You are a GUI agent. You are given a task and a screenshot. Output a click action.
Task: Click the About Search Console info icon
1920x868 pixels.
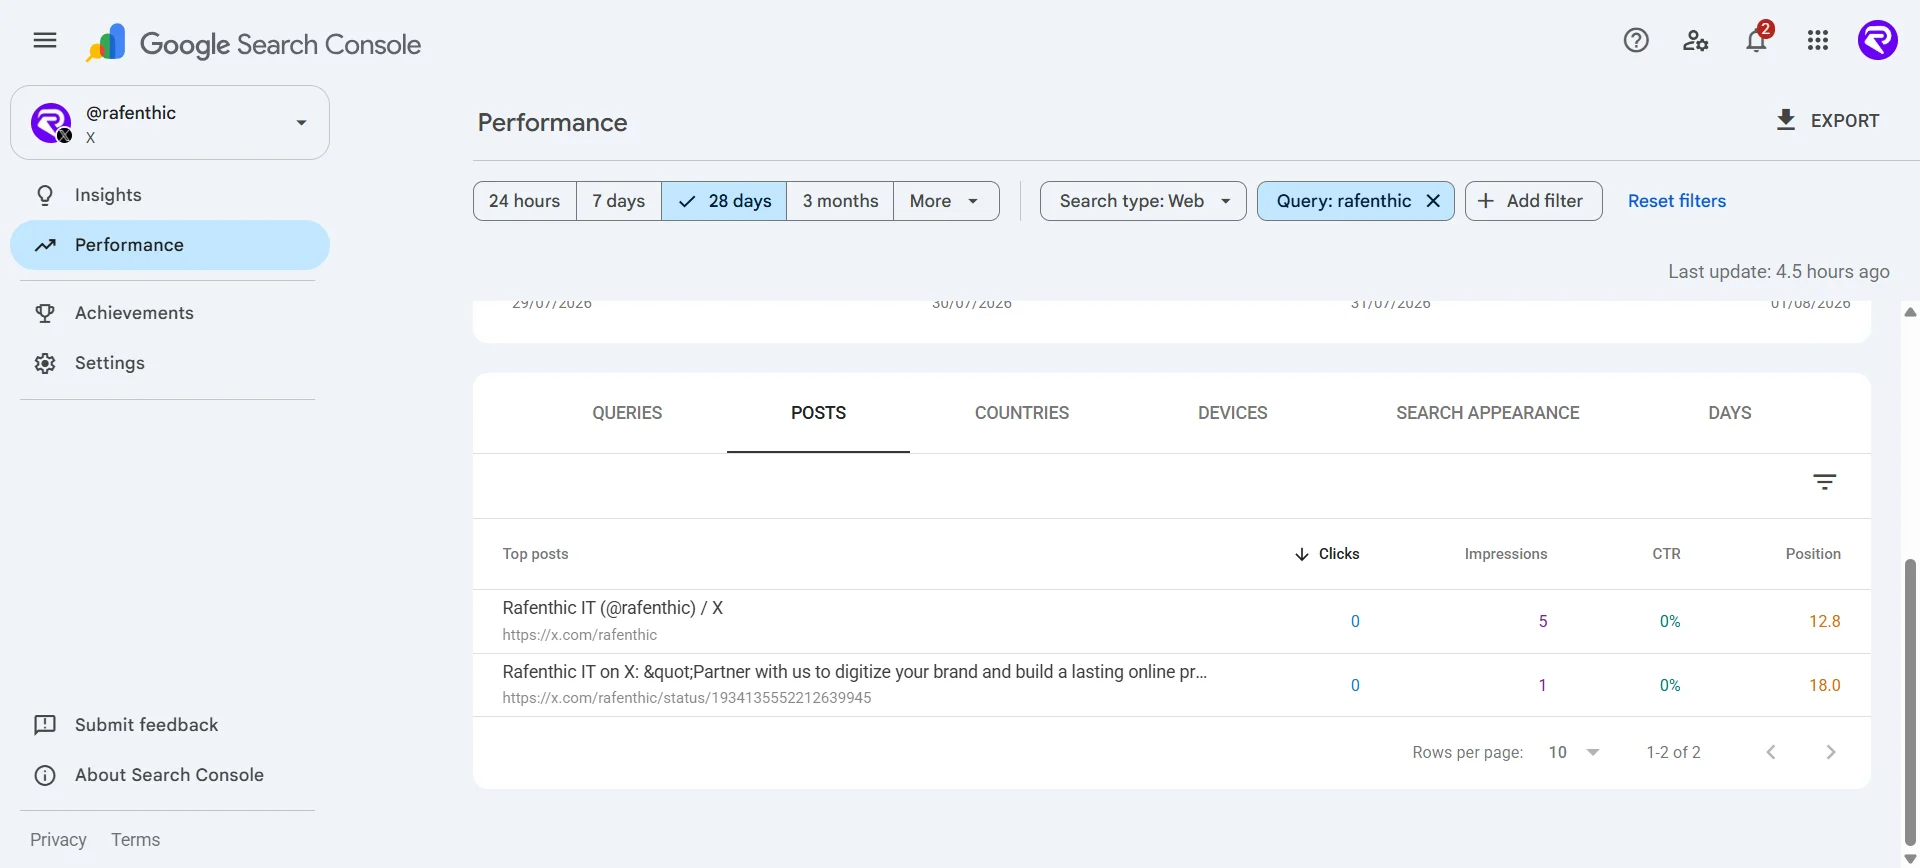coord(45,775)
